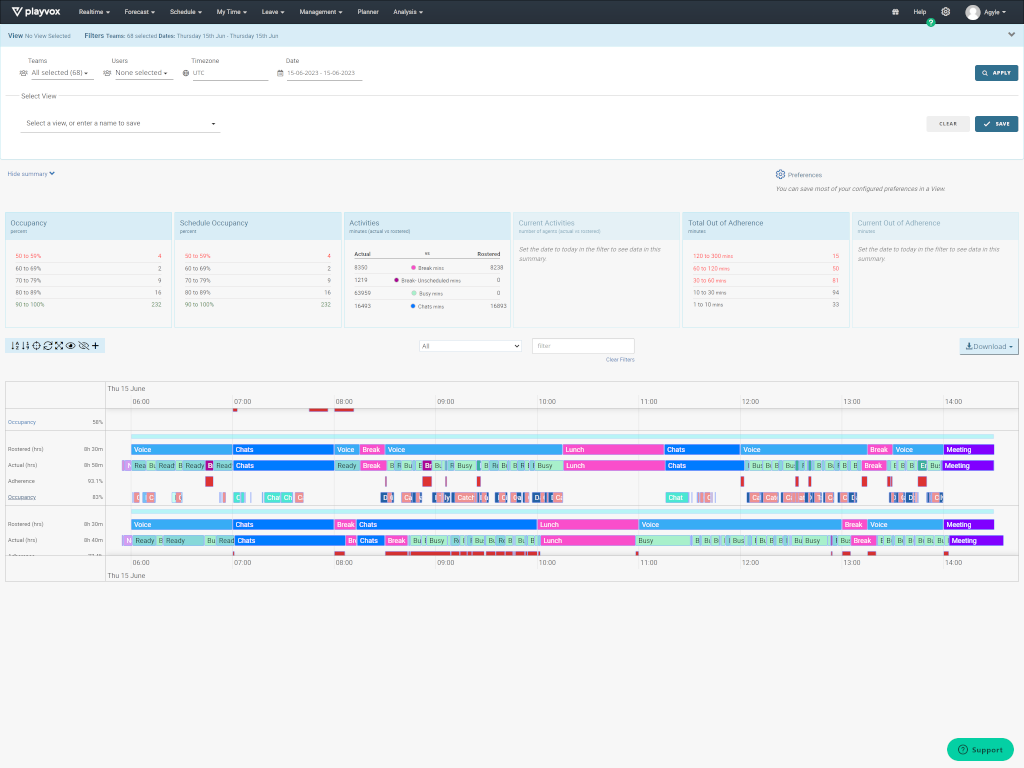Click the refresh icon in timeline toolbar

tap(48, 346)
